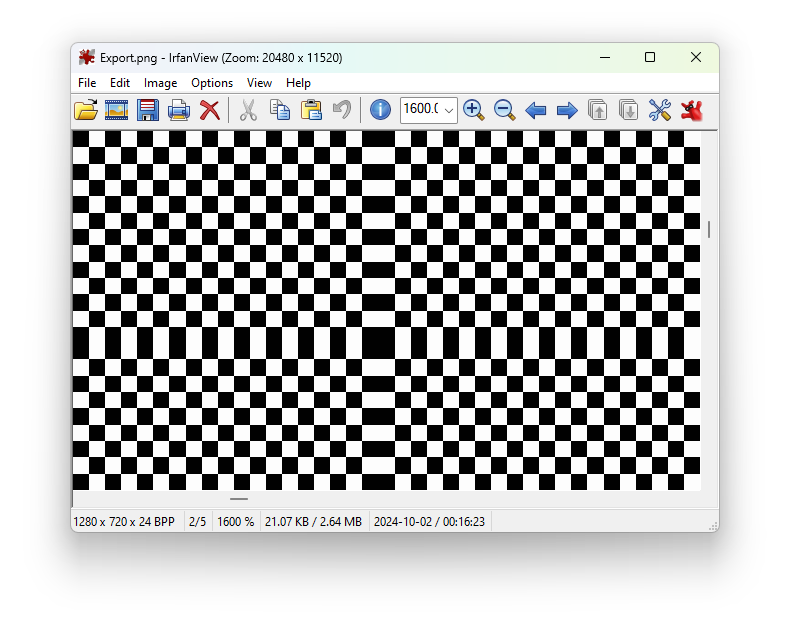The image size is (789, 617).
Task: Go to next image with right arrow
Action: [x=567, y=110]
